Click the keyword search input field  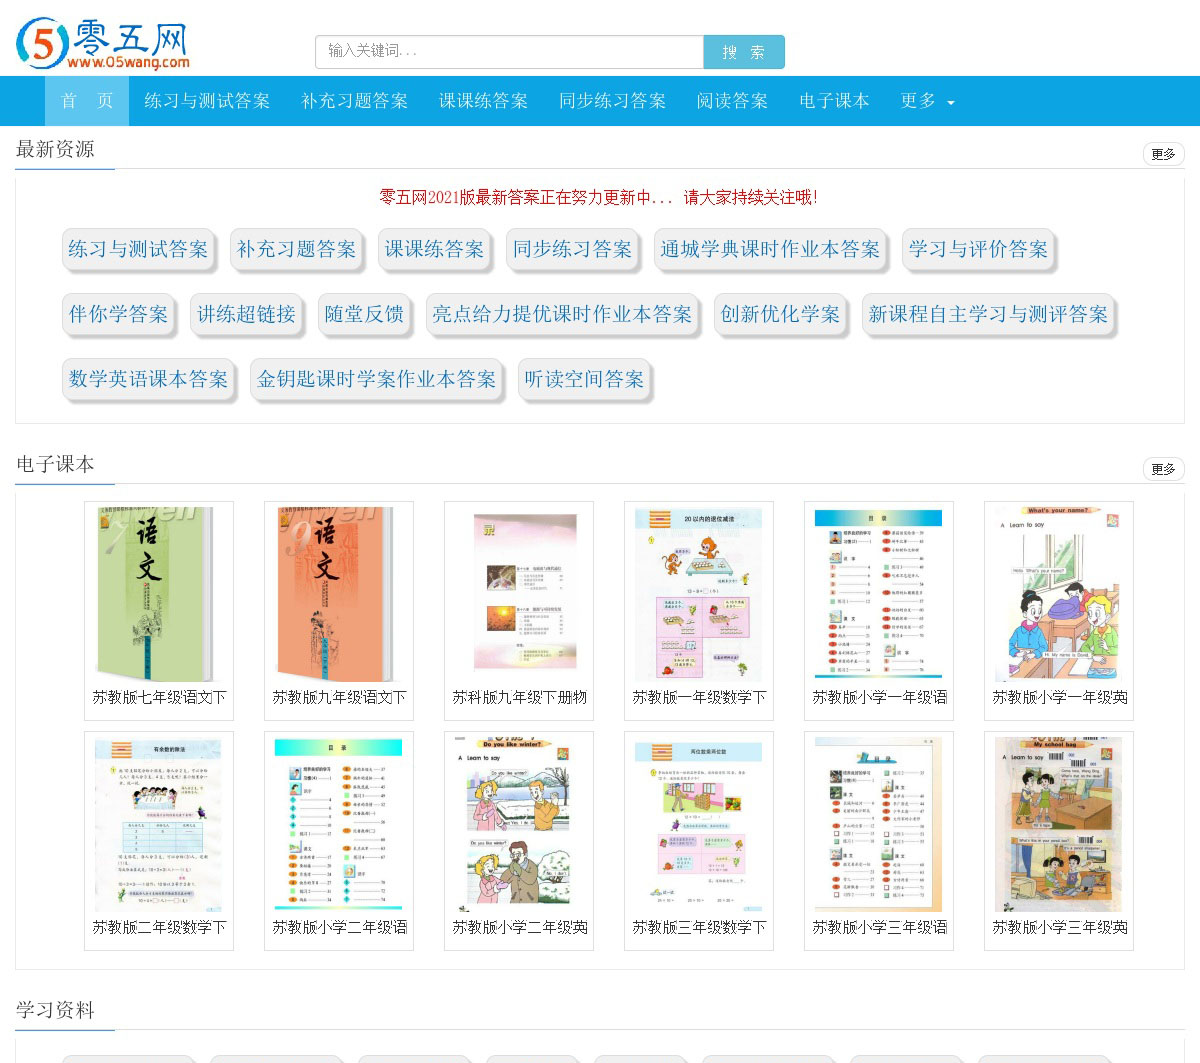tap(509, 52)
